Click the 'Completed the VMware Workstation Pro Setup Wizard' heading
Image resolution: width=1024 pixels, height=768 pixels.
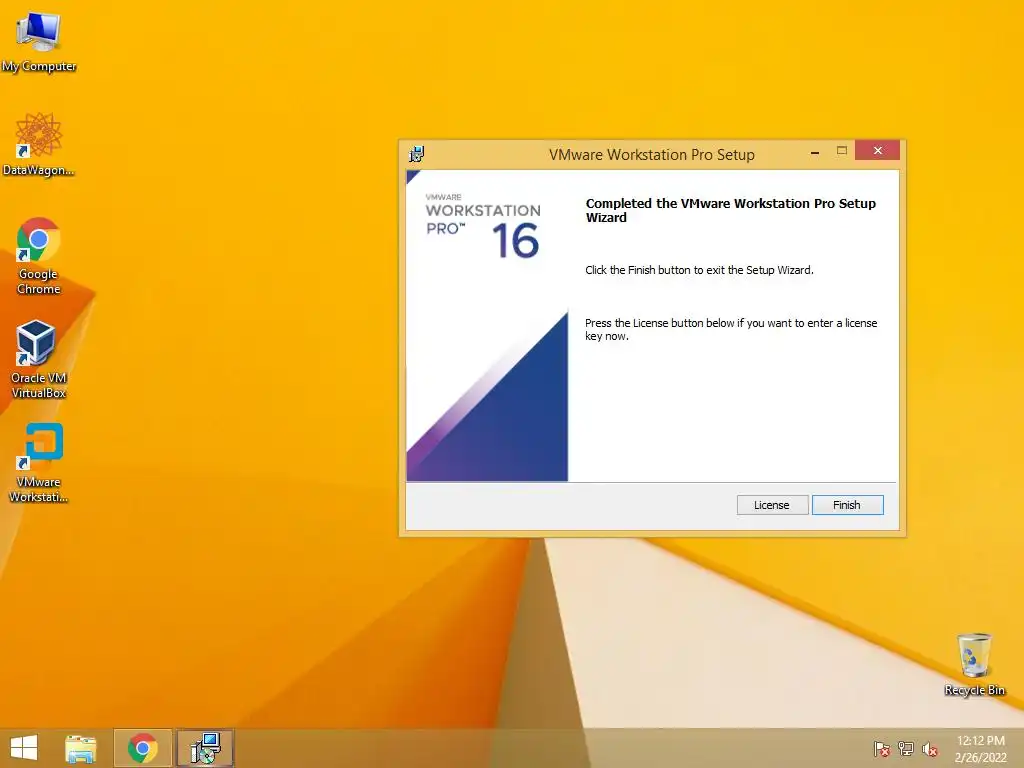click(x=731, y=210)
